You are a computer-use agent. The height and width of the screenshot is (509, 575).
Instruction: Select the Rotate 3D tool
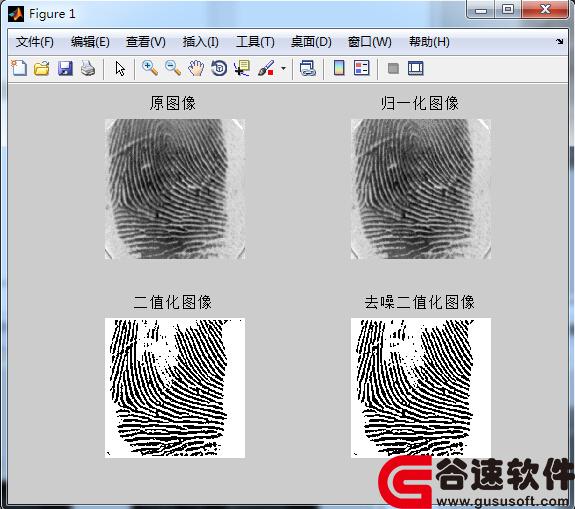[219, 68]
